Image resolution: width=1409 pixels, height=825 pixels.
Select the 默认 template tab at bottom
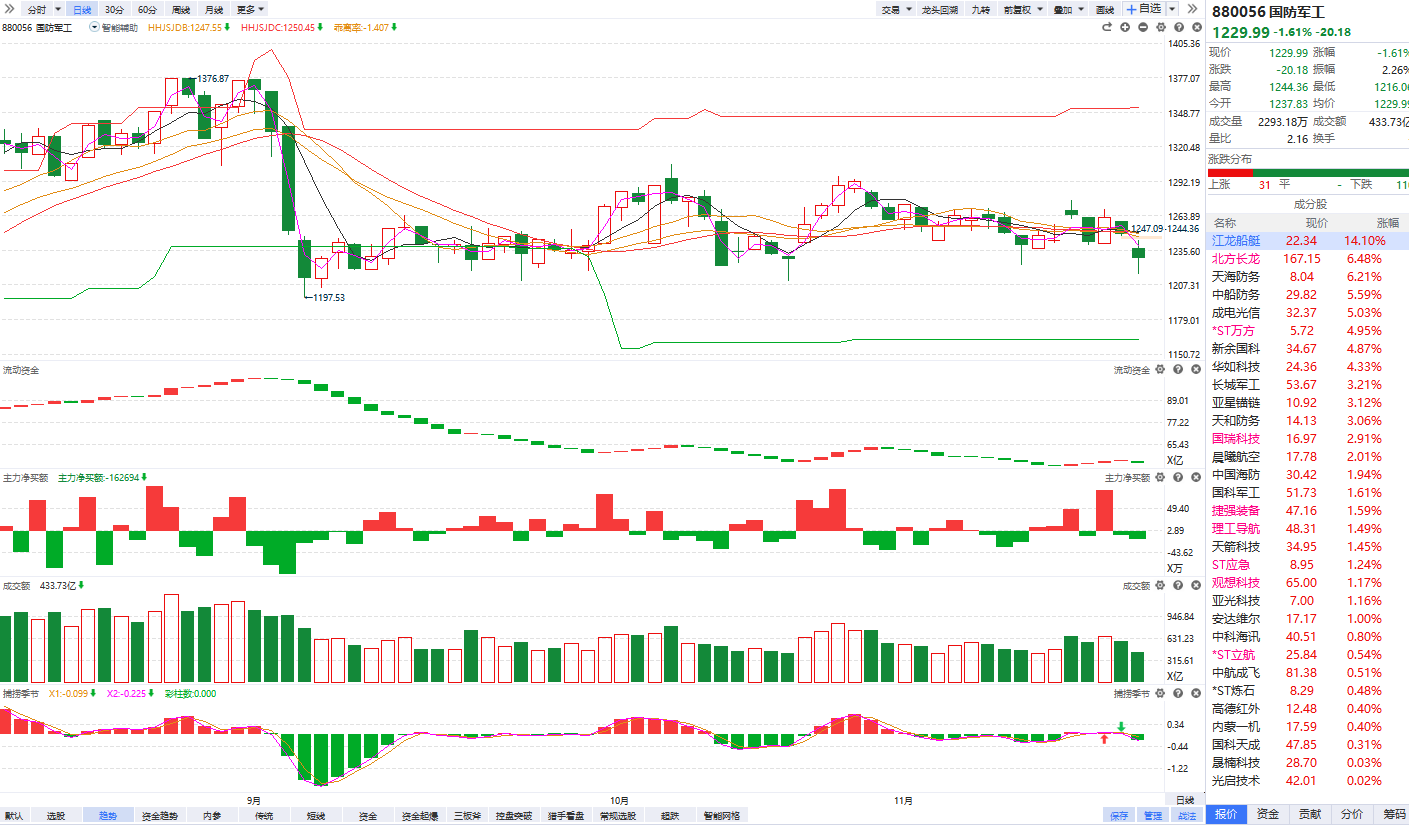(x=14, y=816)
